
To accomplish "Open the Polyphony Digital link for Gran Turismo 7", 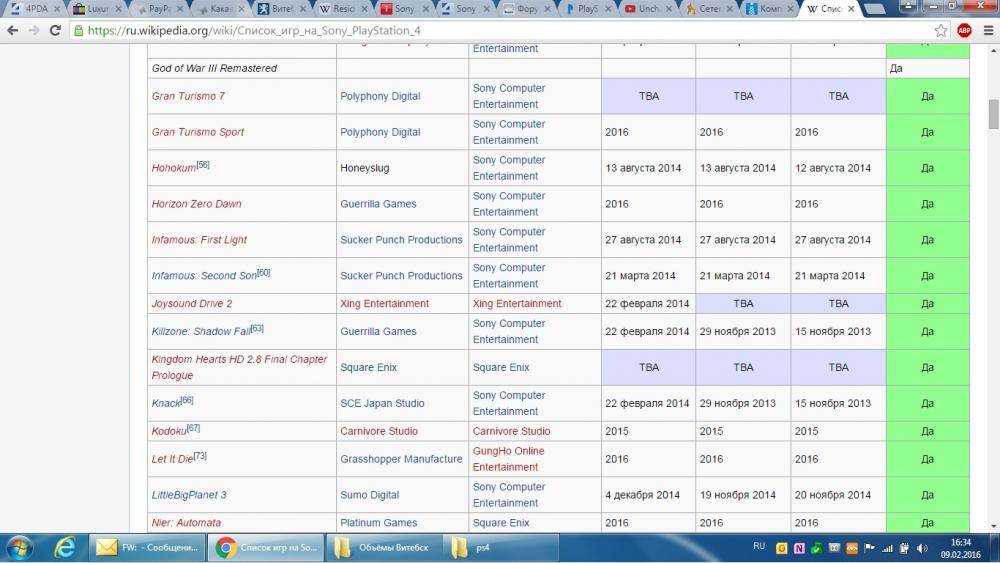I will pos(380,96).
